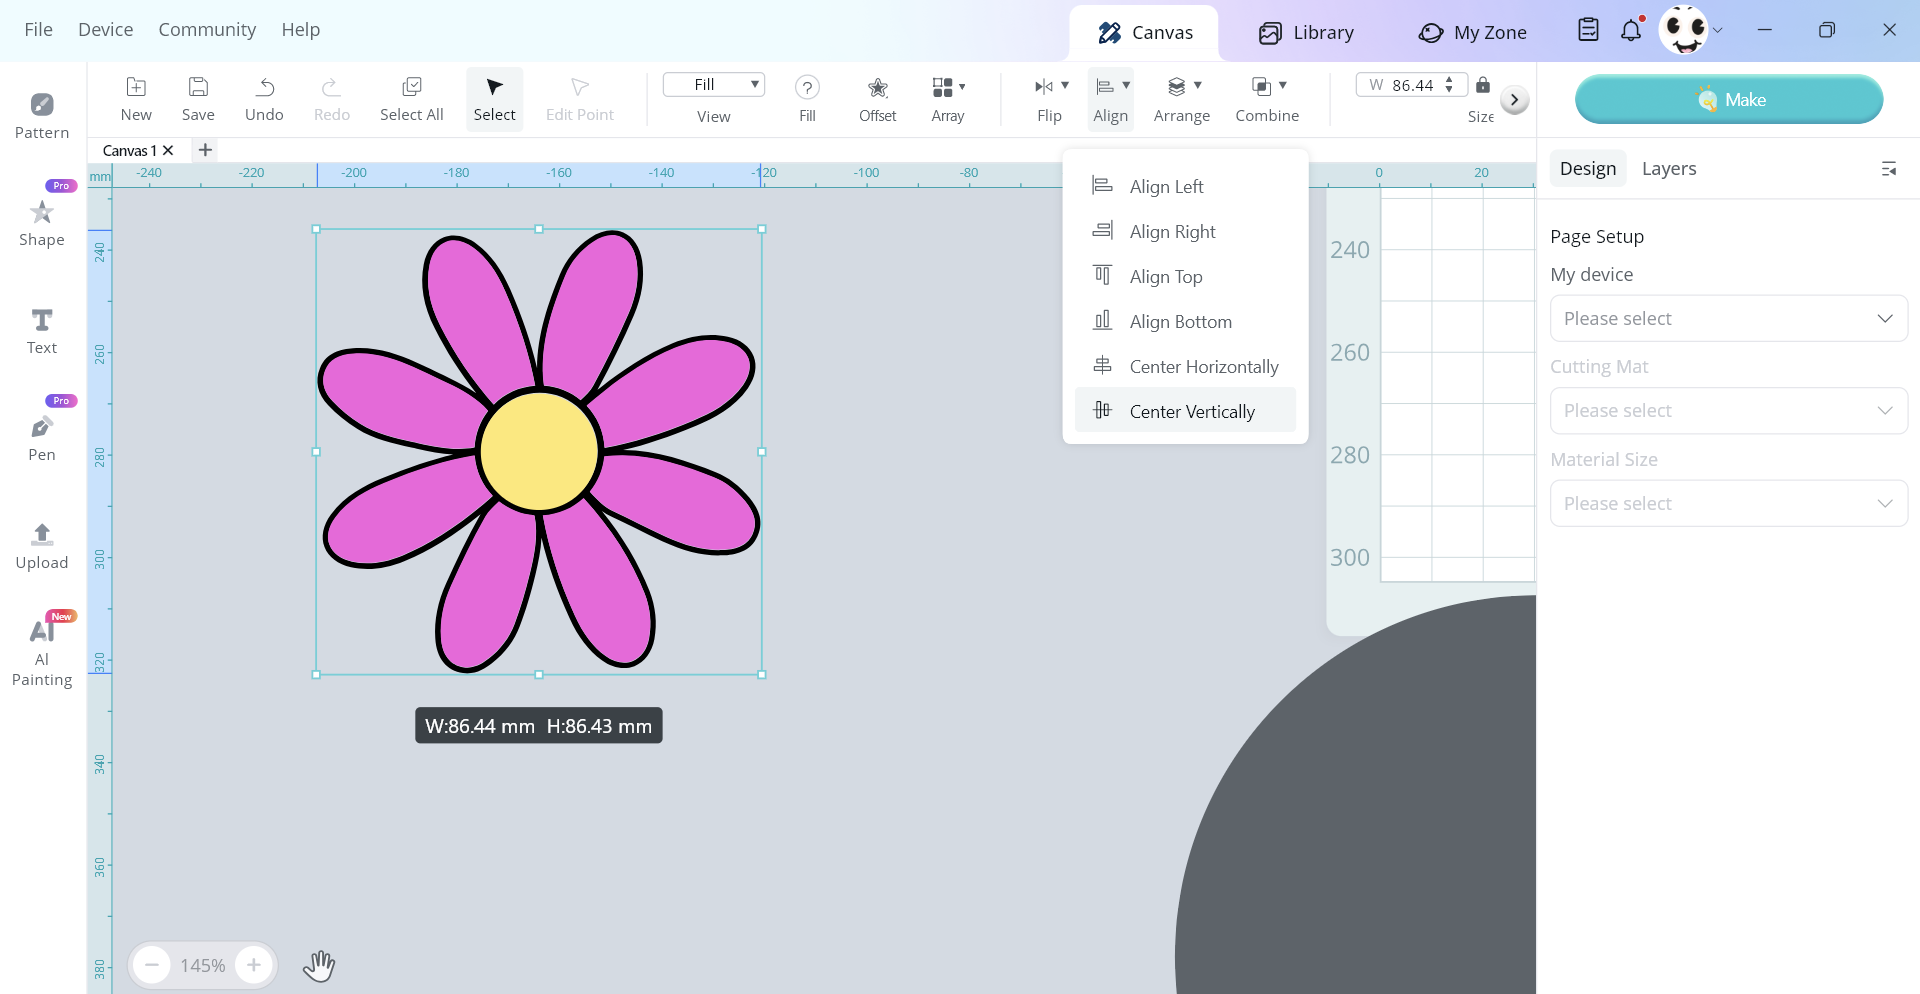The width and height of the screenshot is (1920, 994).
Task: Open AI Painting tool
Action: tap(42, 653)
